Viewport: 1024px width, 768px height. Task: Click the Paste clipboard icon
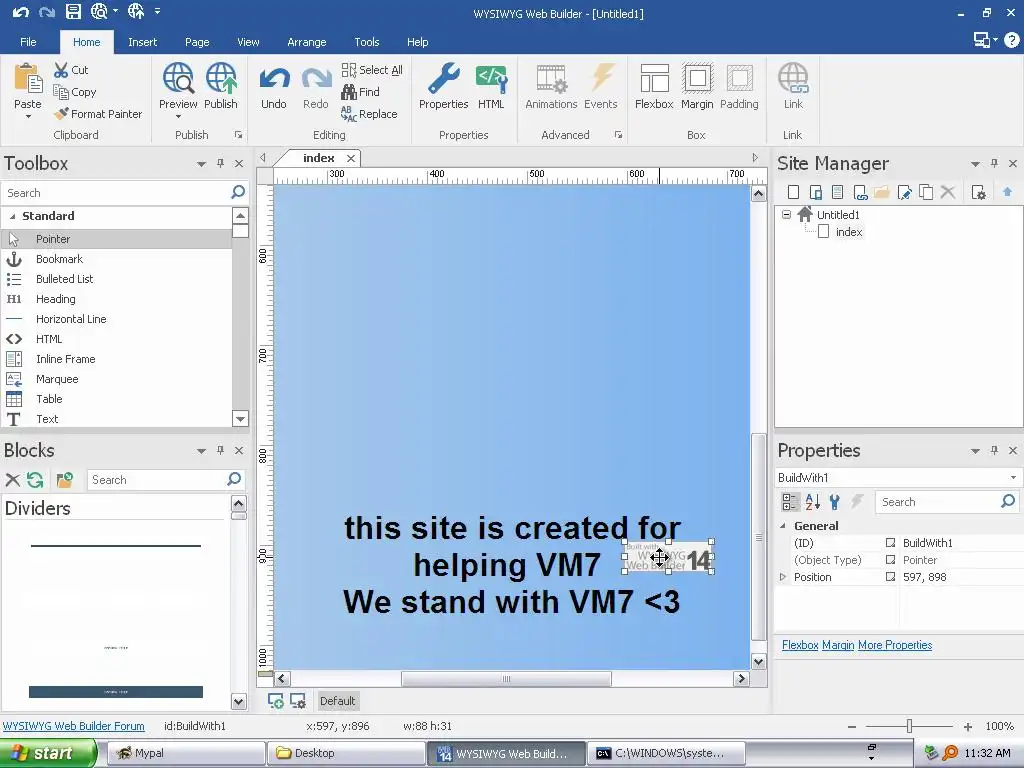pyautogui.click(x=28, y=79)
